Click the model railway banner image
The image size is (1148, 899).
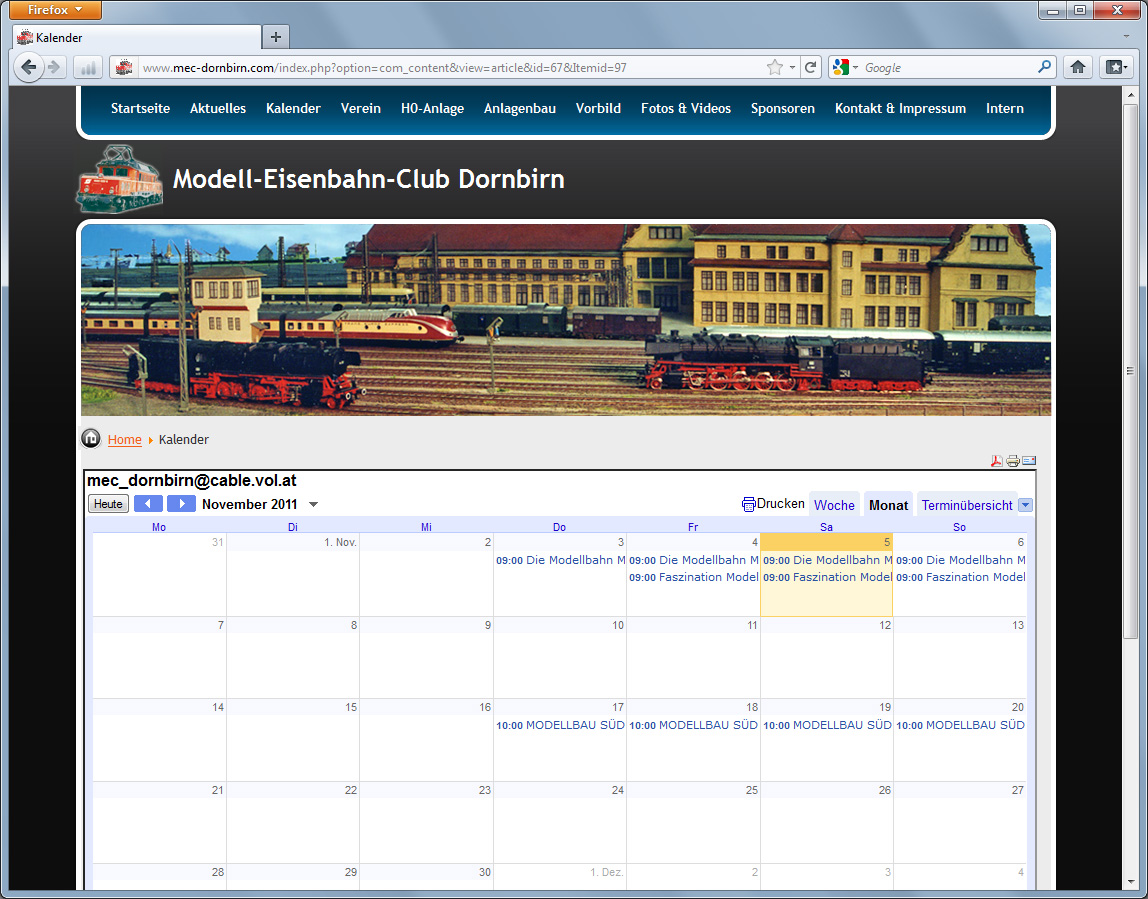tap(566, 320)
